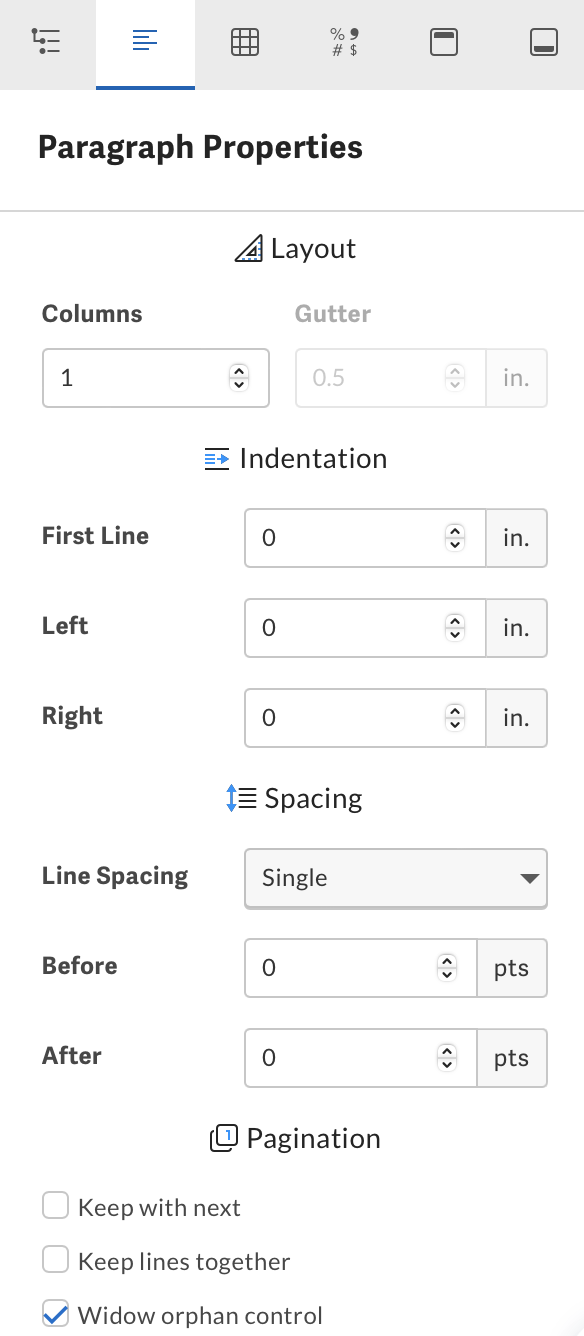584x1336 pixels.
Task: Click the Layout ruler icon
Action: [248, 249]
